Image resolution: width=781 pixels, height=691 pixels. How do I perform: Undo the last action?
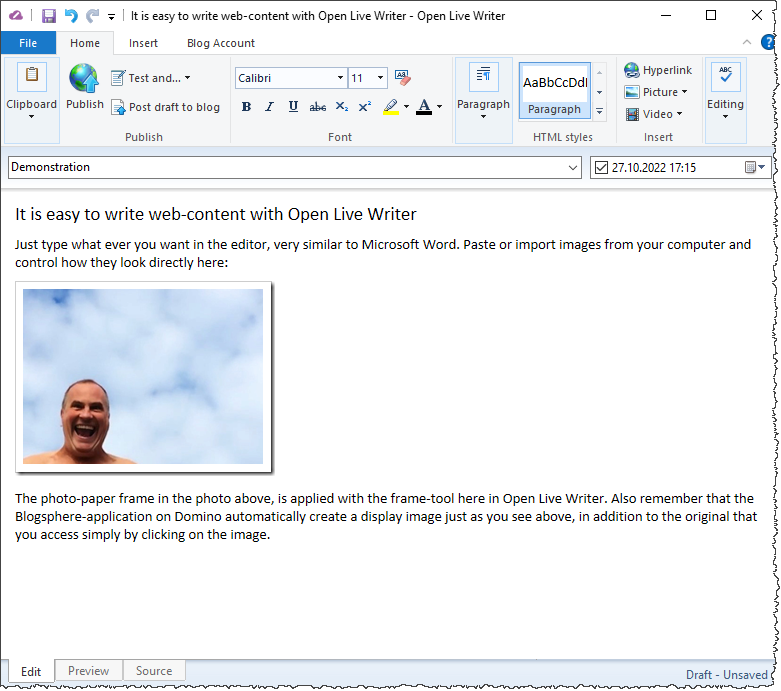pyautogui.click(x=71, y=16)
